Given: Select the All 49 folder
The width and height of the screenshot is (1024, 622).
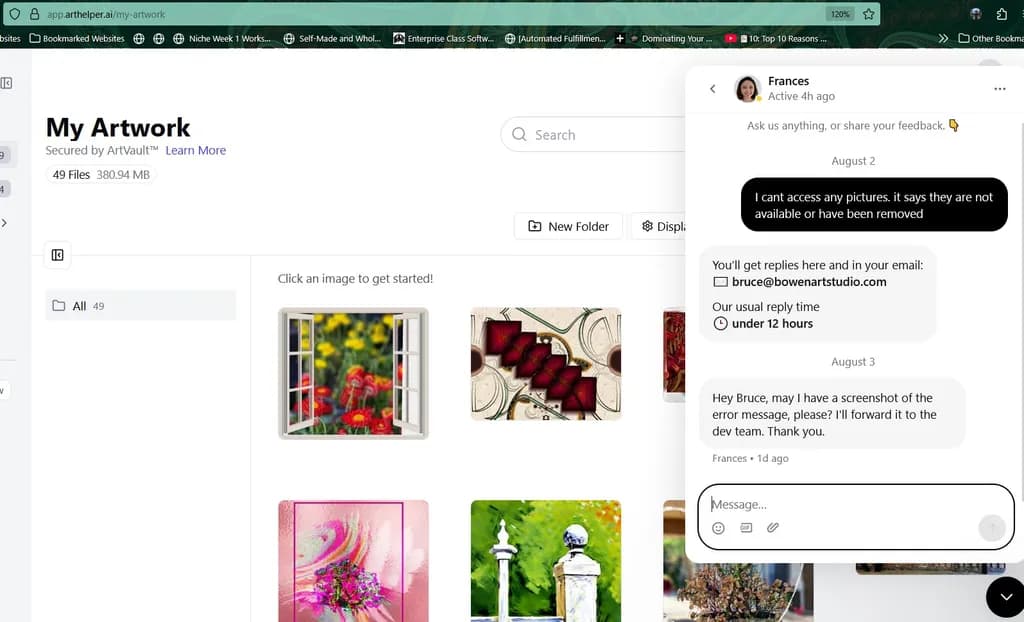Looking at the screenshot, I should pyautogui.click(x=140, y=306).
